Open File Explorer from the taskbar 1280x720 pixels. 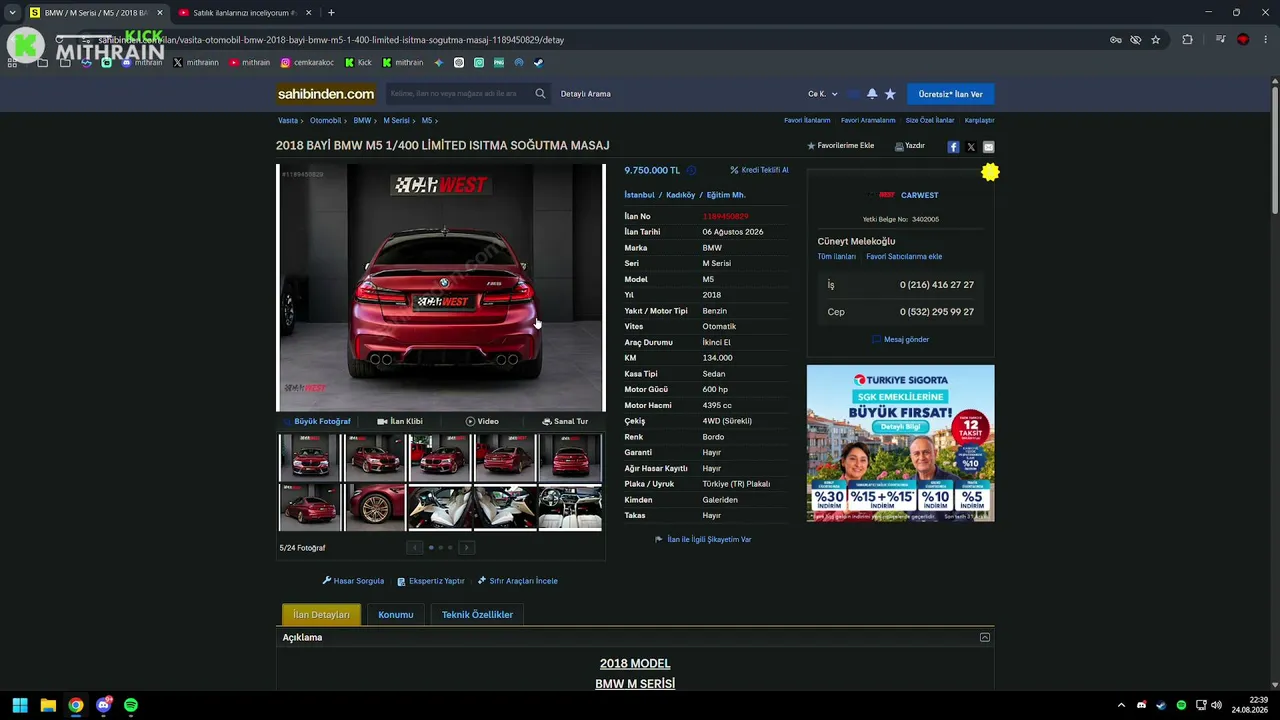(x=48, y=705)
